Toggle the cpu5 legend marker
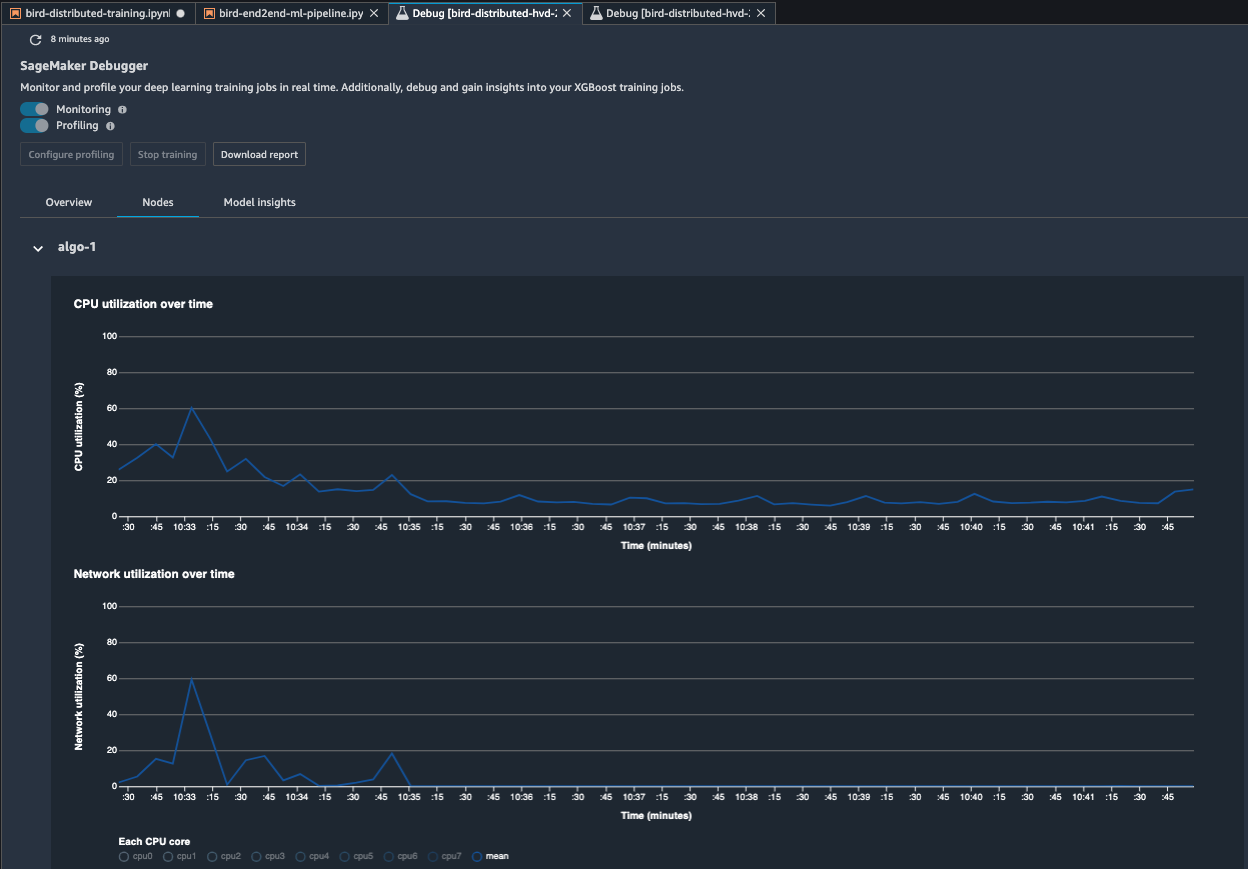1248x869 pixels. [x=344, y=856]
